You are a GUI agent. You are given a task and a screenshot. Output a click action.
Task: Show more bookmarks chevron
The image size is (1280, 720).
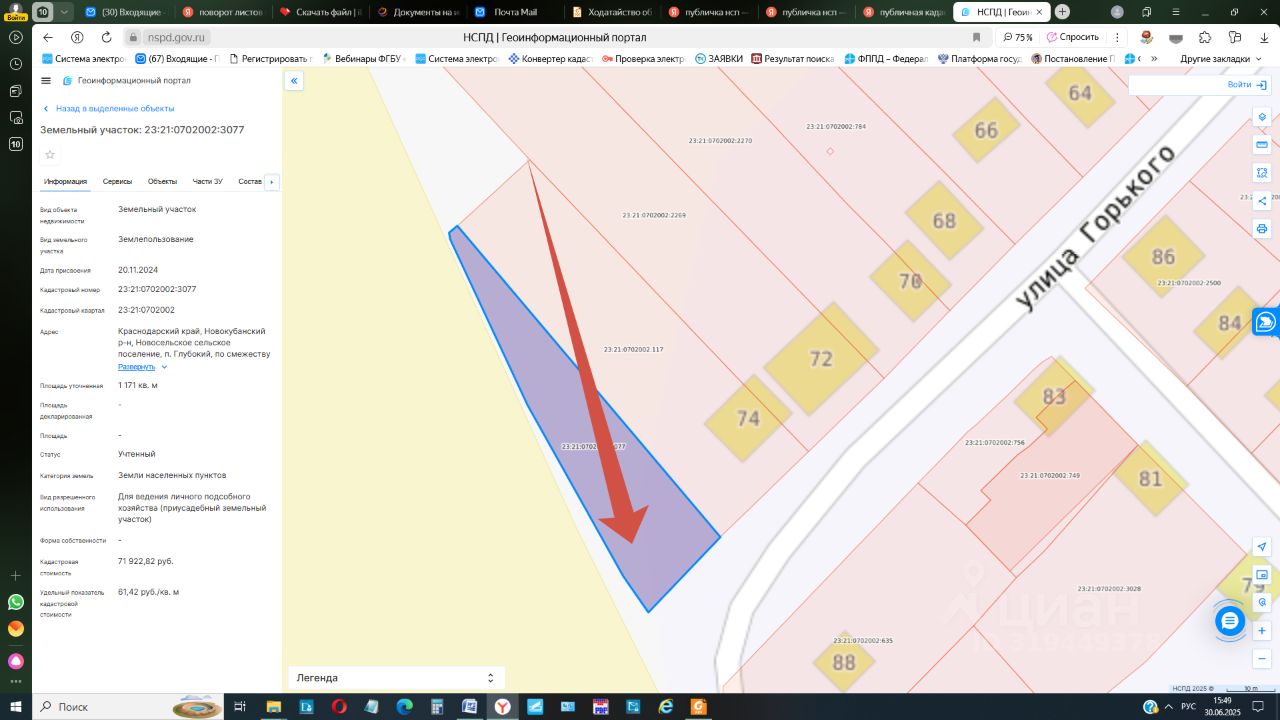pyautogui.click(x=1154, y=59)
